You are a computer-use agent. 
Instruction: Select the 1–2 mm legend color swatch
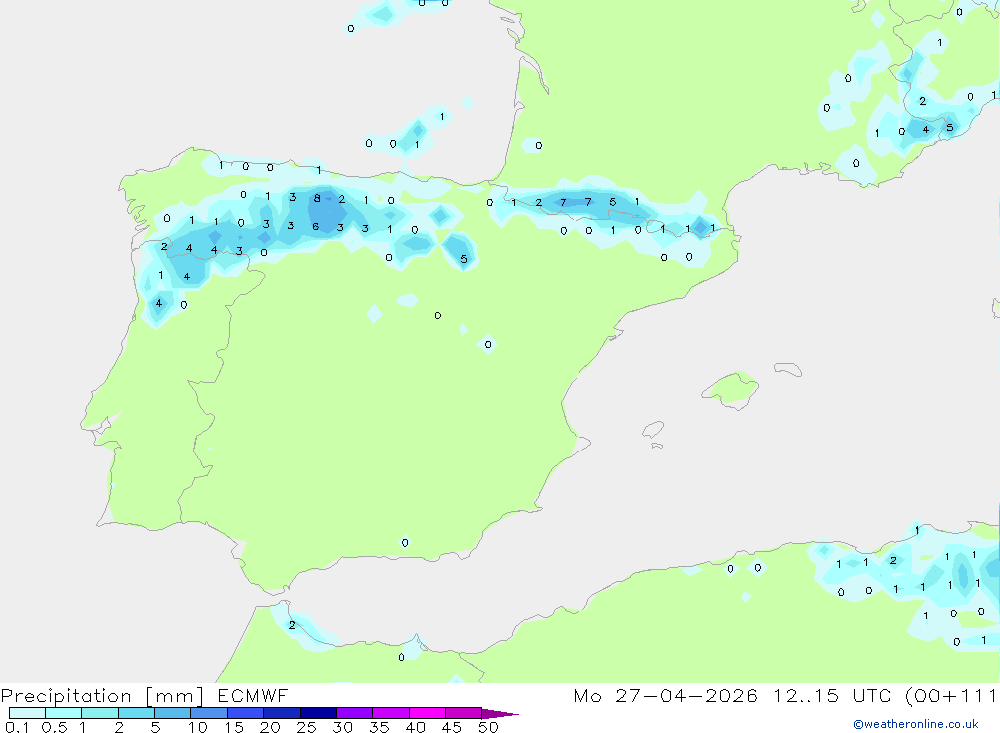[100, 713]
